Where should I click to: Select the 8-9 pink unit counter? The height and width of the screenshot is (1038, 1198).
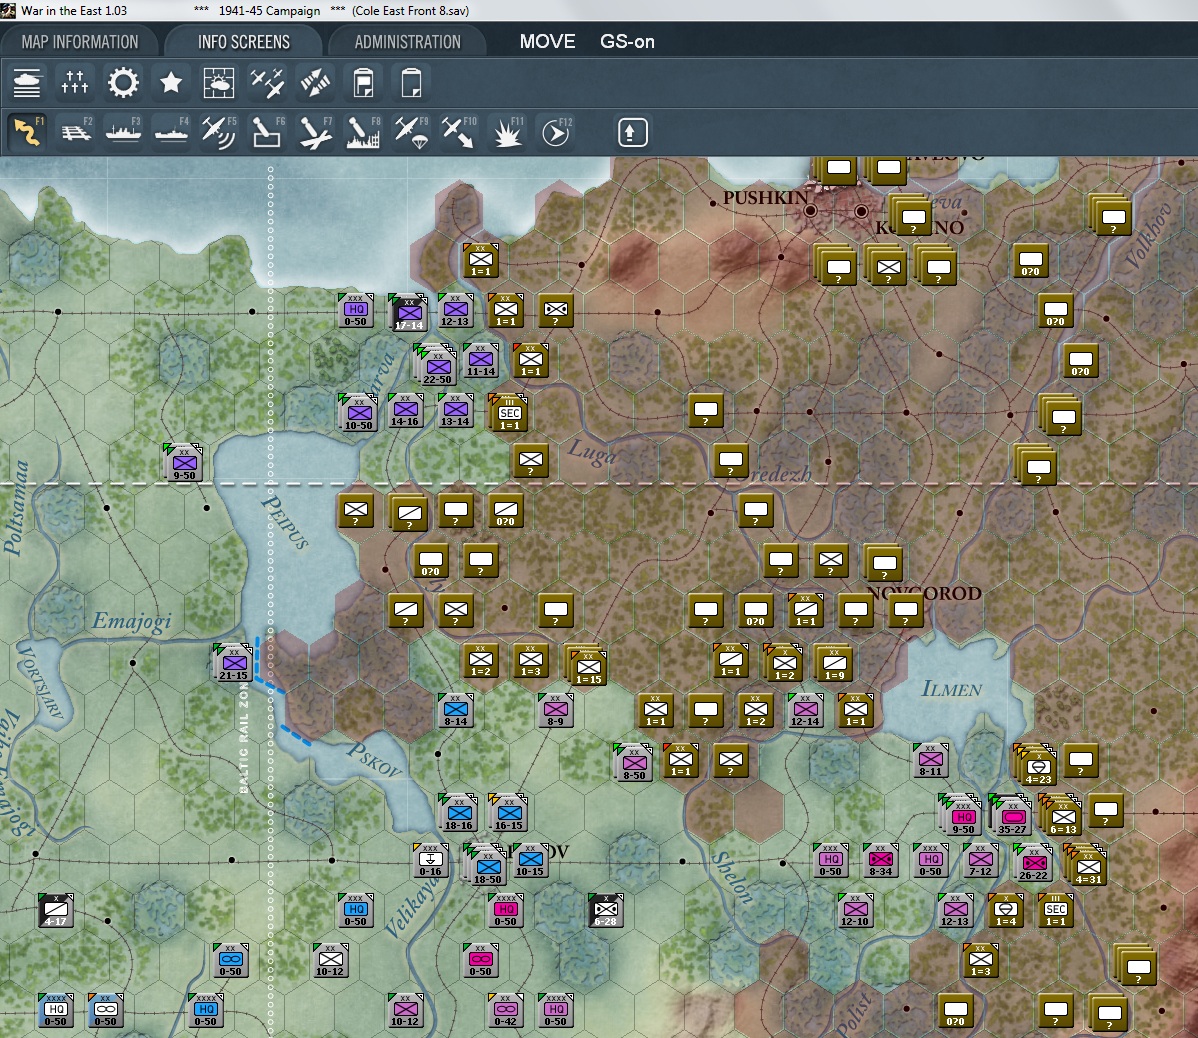[555, 710]
